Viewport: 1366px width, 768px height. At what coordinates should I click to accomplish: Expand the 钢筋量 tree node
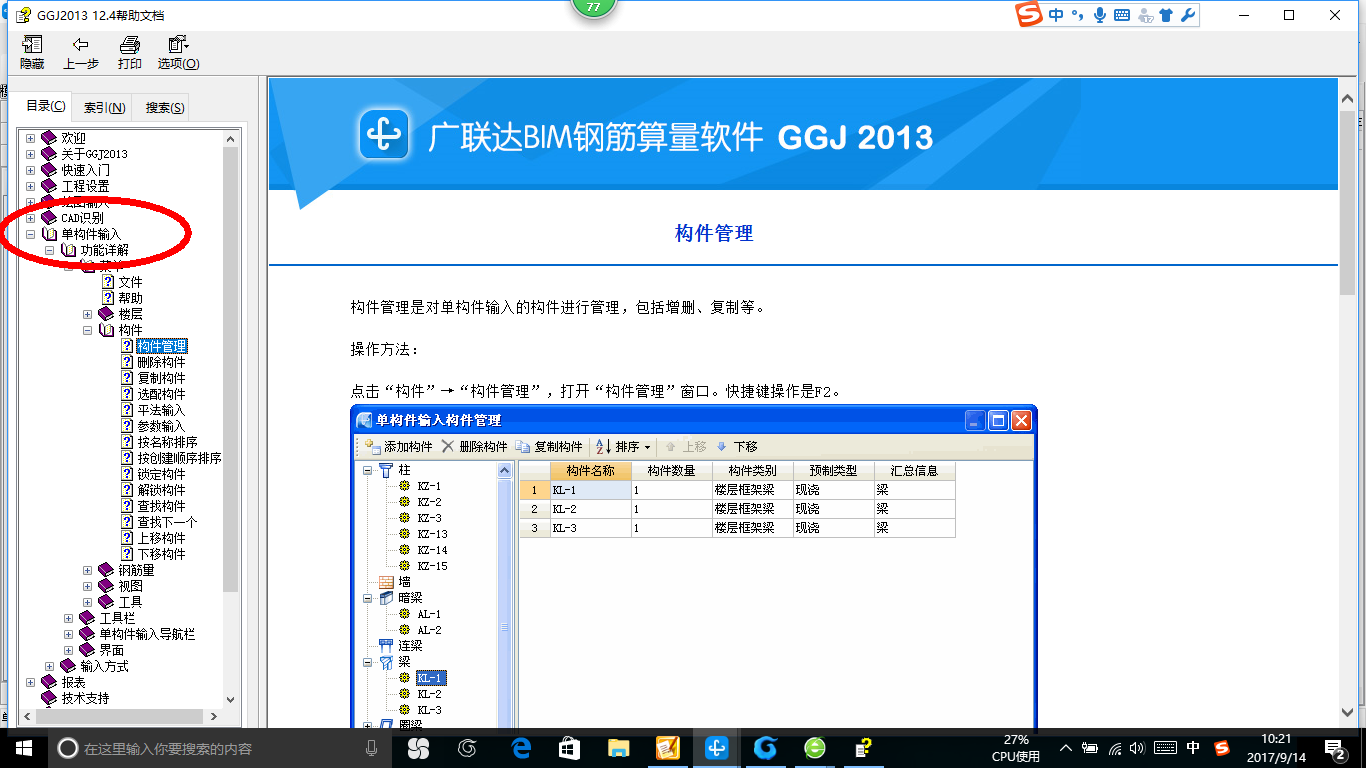[x=87, y=570]
